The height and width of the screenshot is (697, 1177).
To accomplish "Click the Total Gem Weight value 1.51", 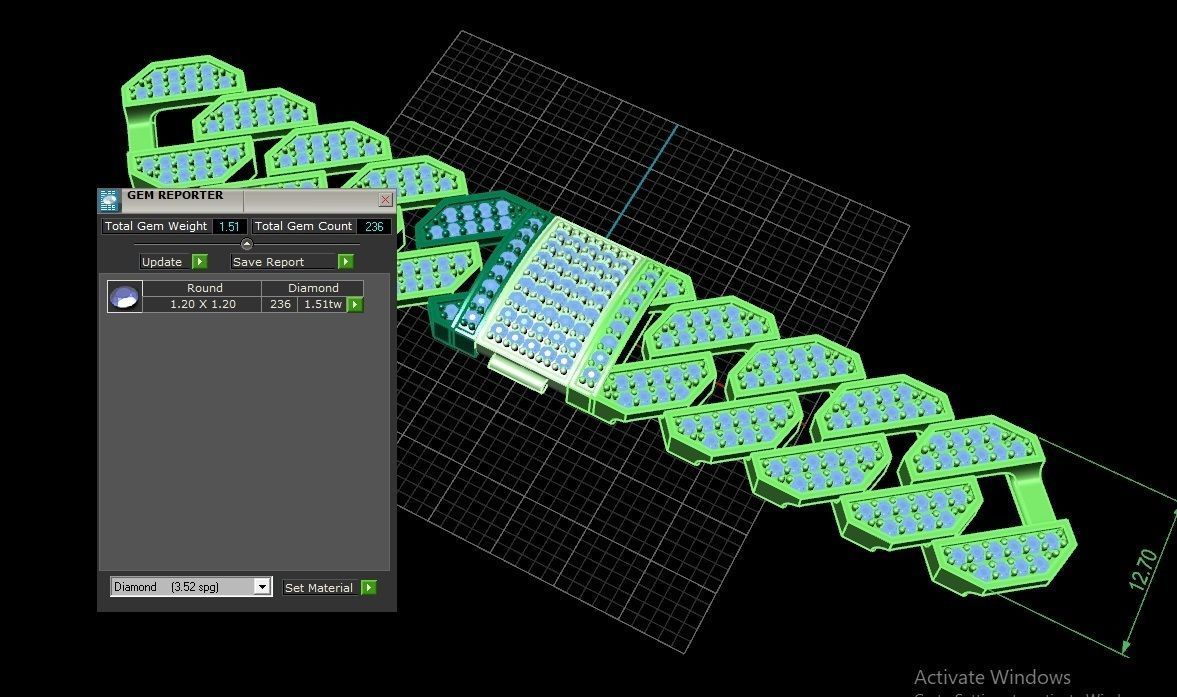I will tap(229, 227).
